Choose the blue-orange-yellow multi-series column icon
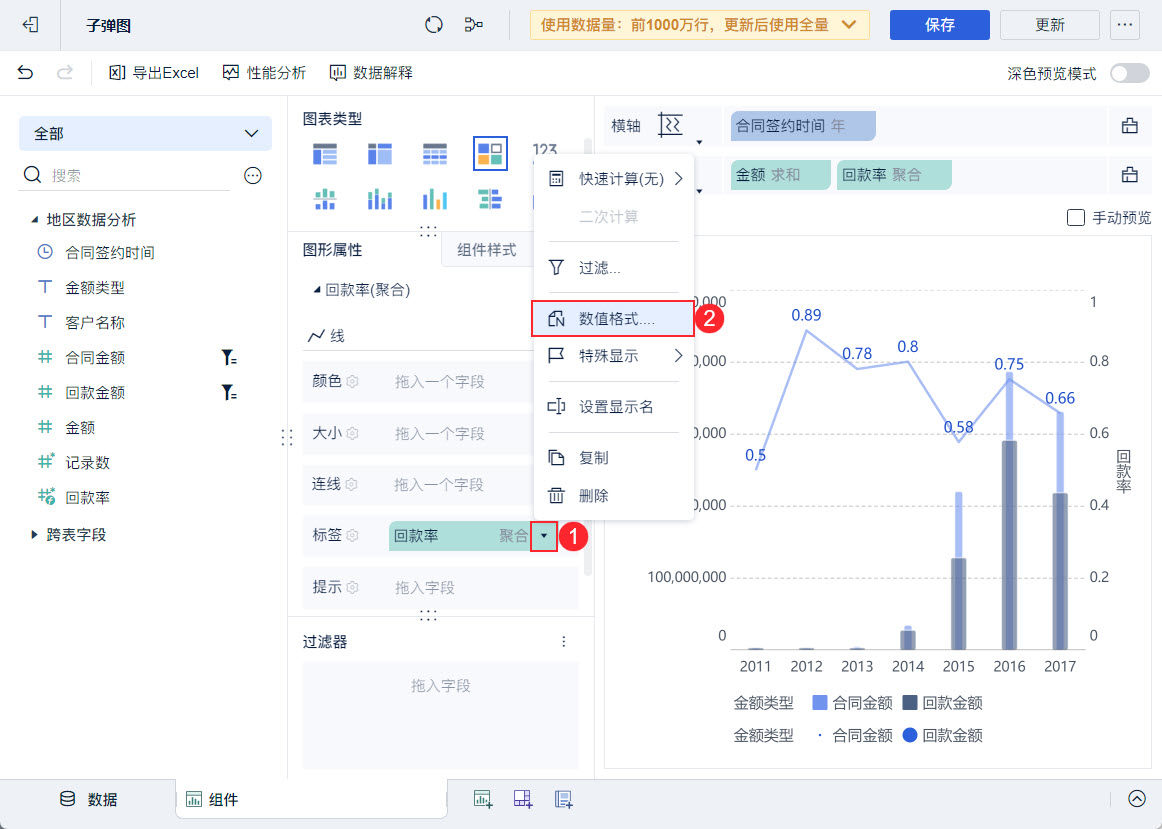This screenshot has width=1162, height=829. [x=434, y=199]
